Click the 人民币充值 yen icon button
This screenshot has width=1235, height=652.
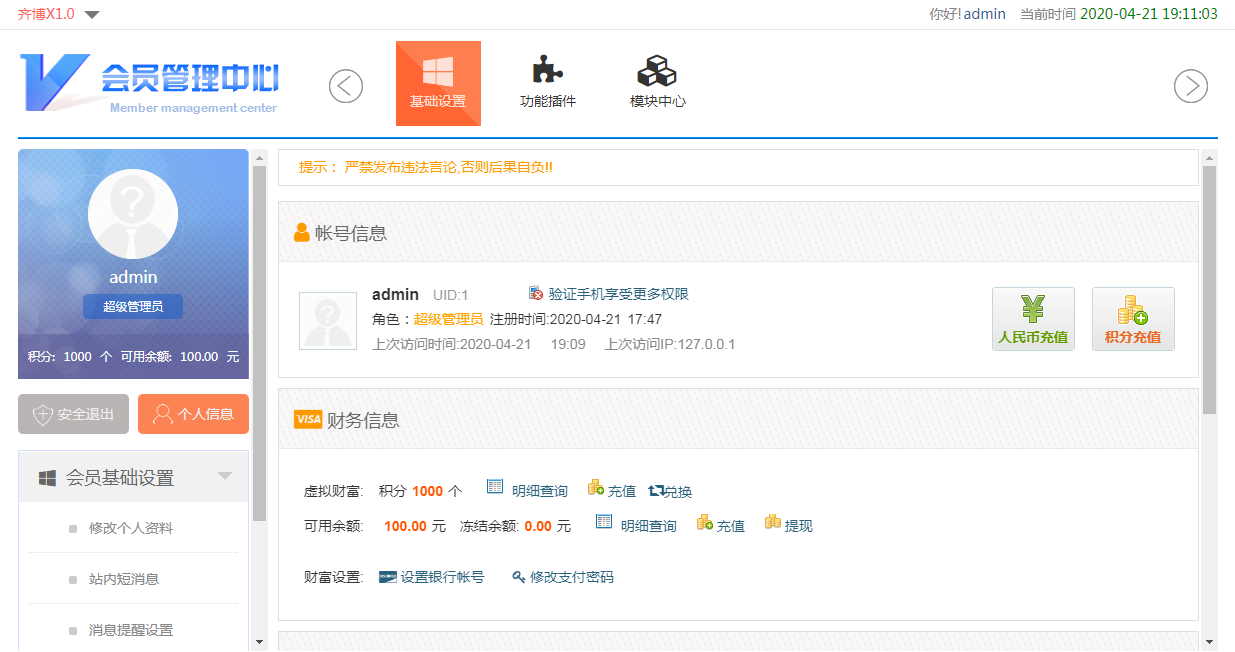[x=1033, y=319]
